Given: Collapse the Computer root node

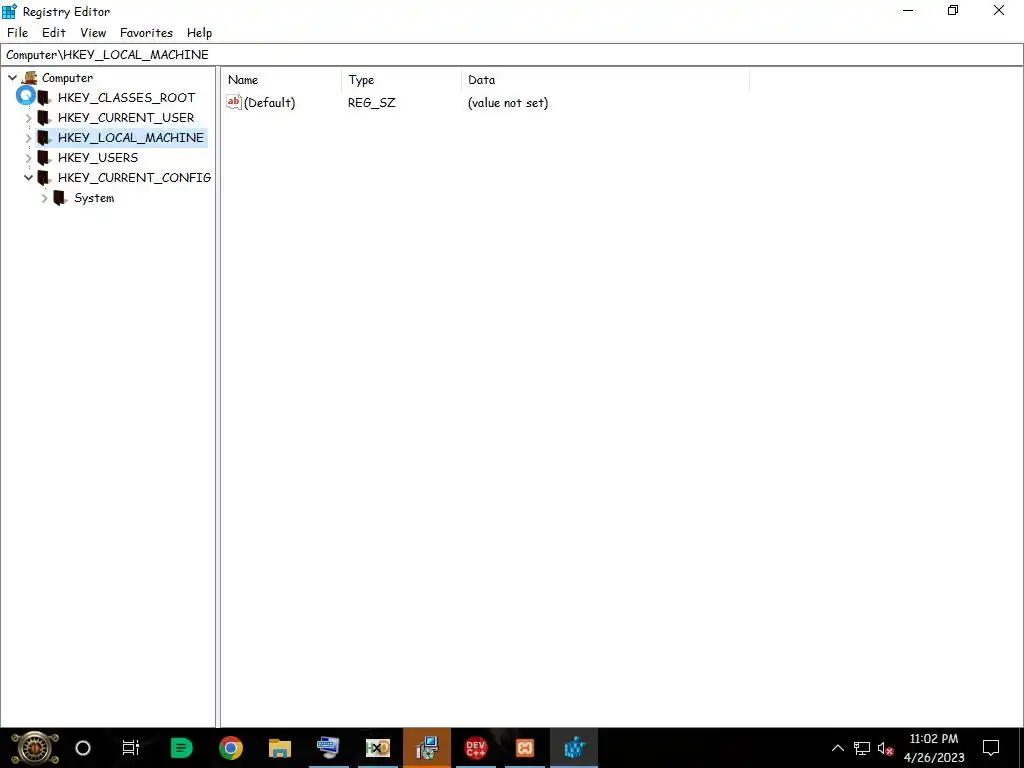Looking at the screenshot, I should point(12,78).
